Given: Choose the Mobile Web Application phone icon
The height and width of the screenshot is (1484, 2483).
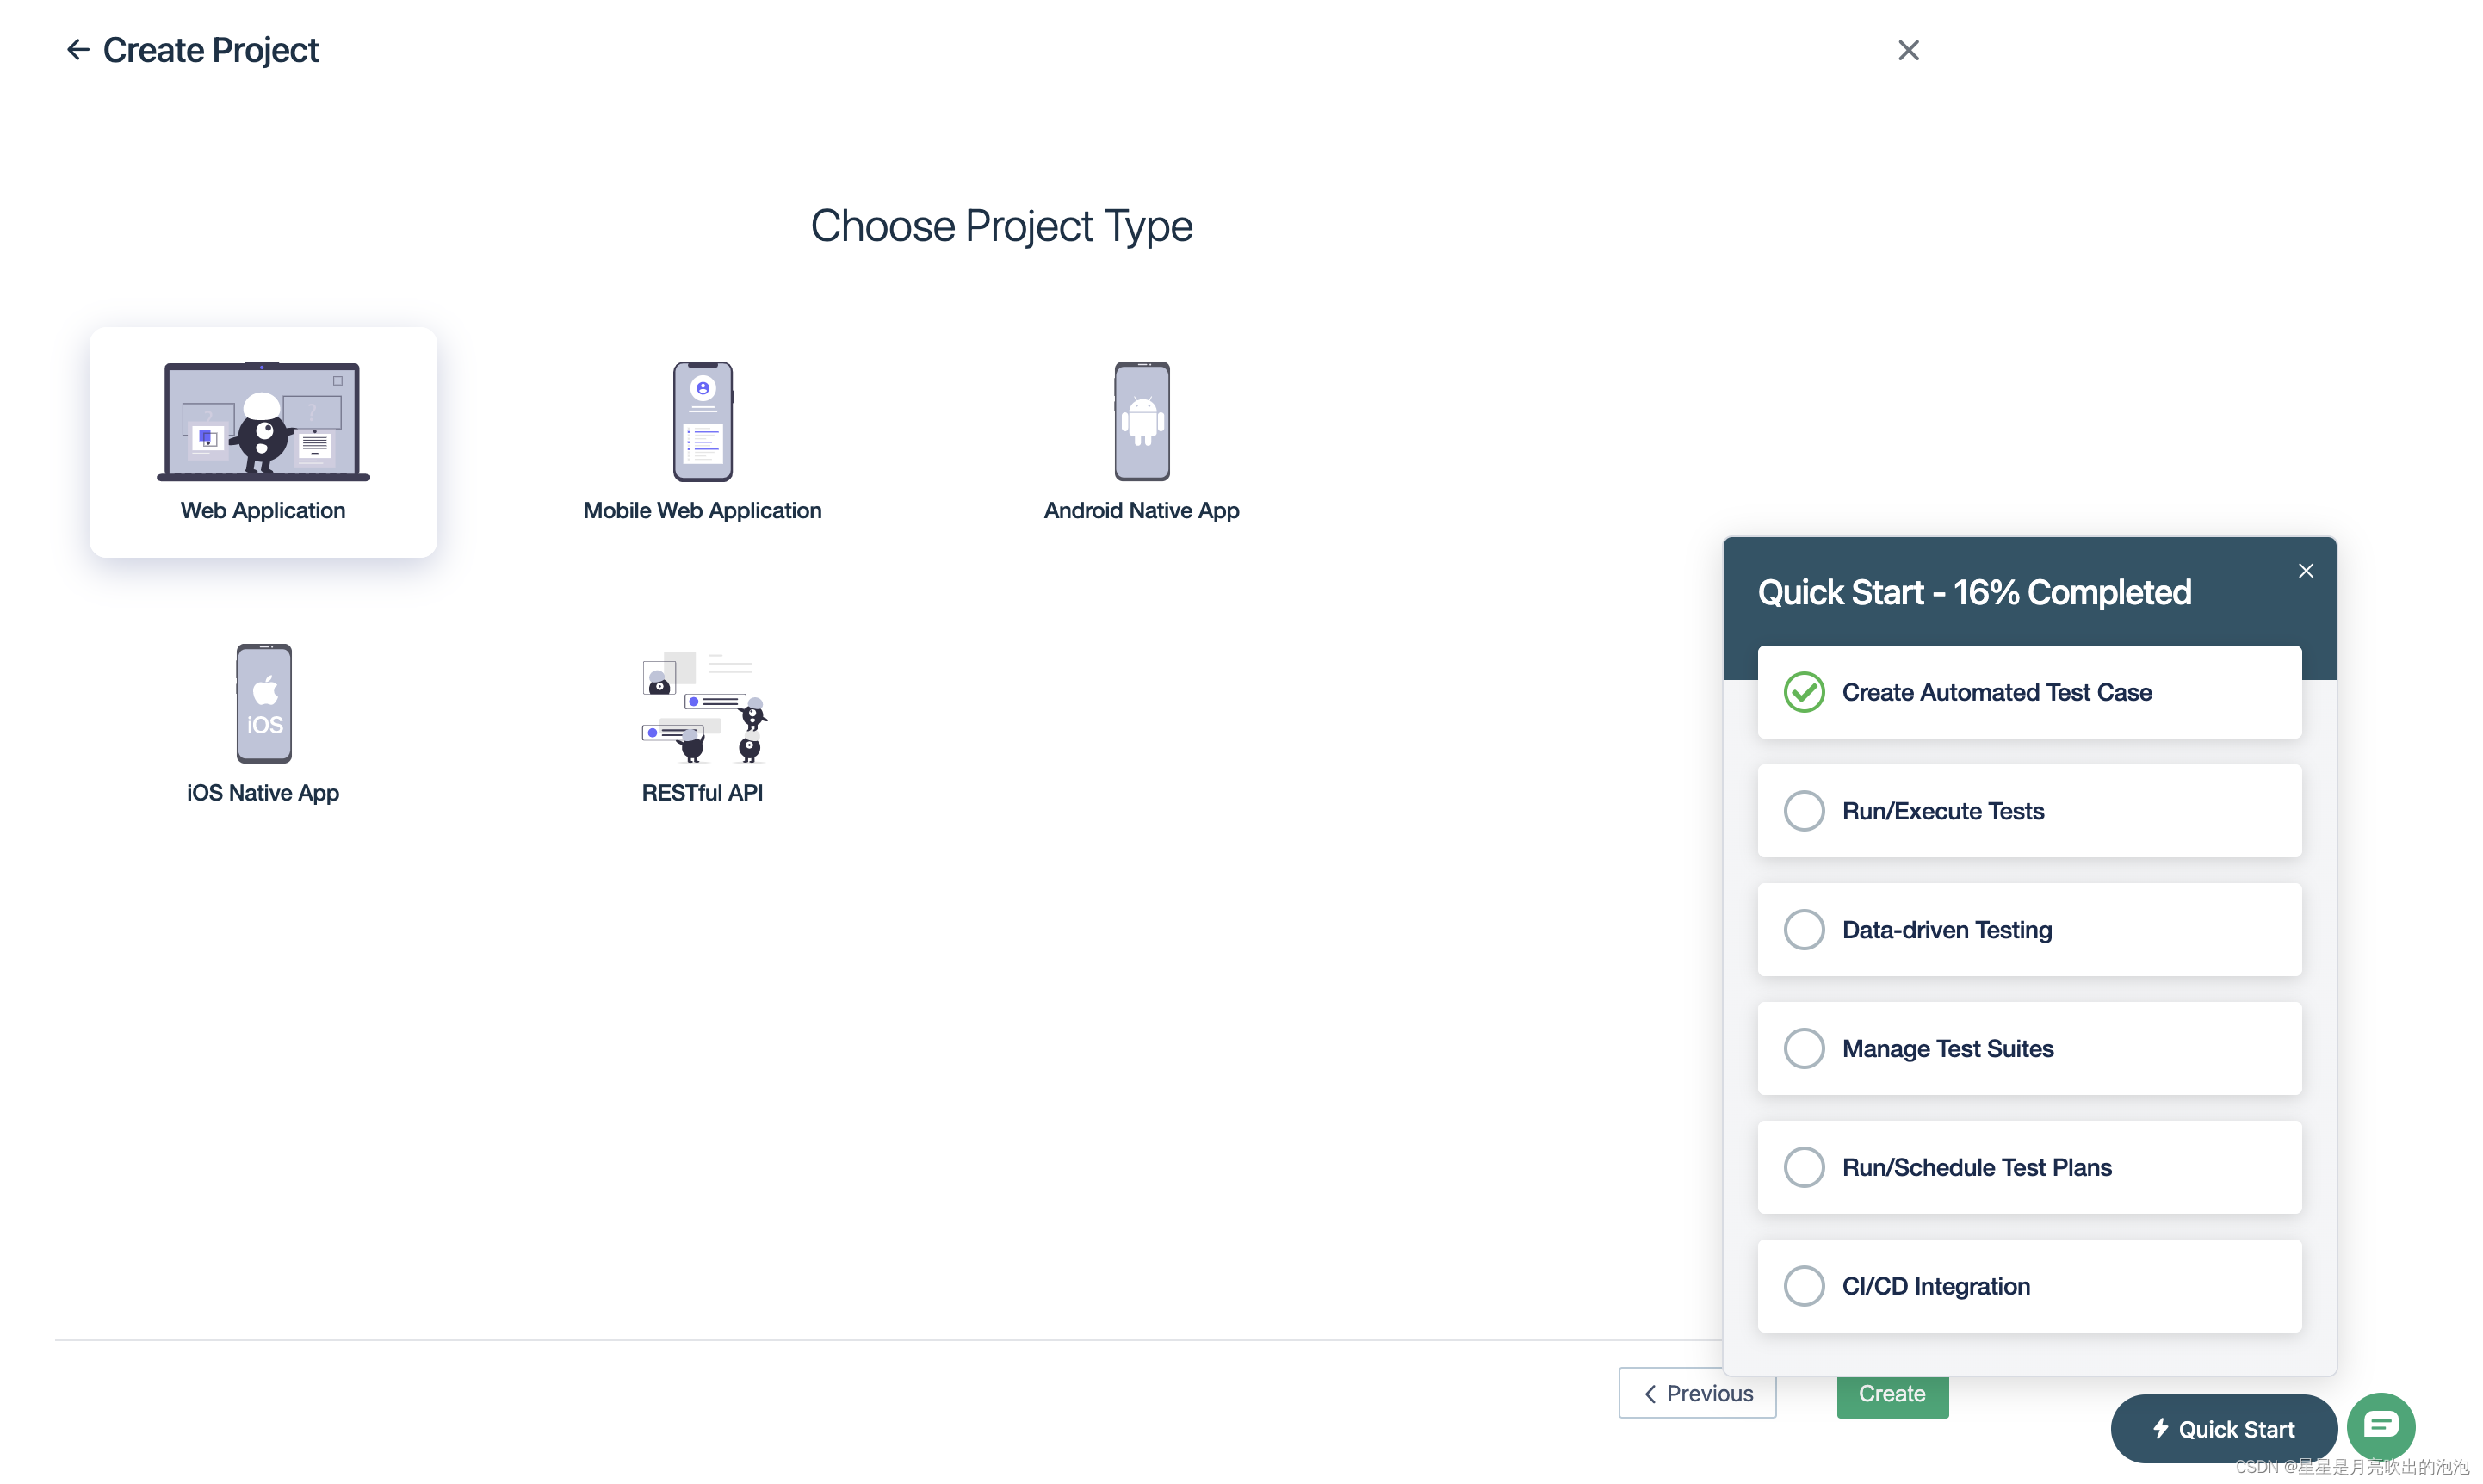Looking at the screenshot, I should 702,421.
